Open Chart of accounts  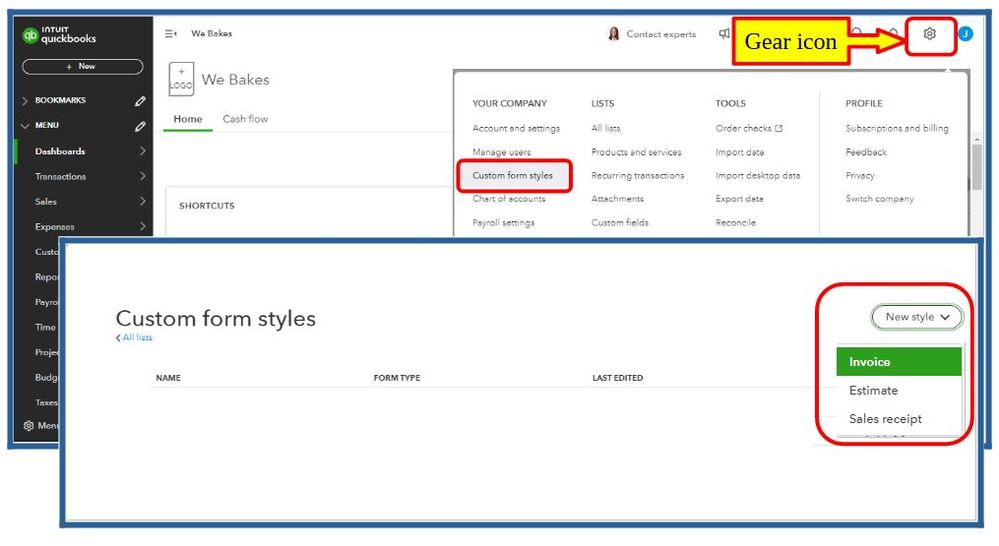tap(509, 199)
